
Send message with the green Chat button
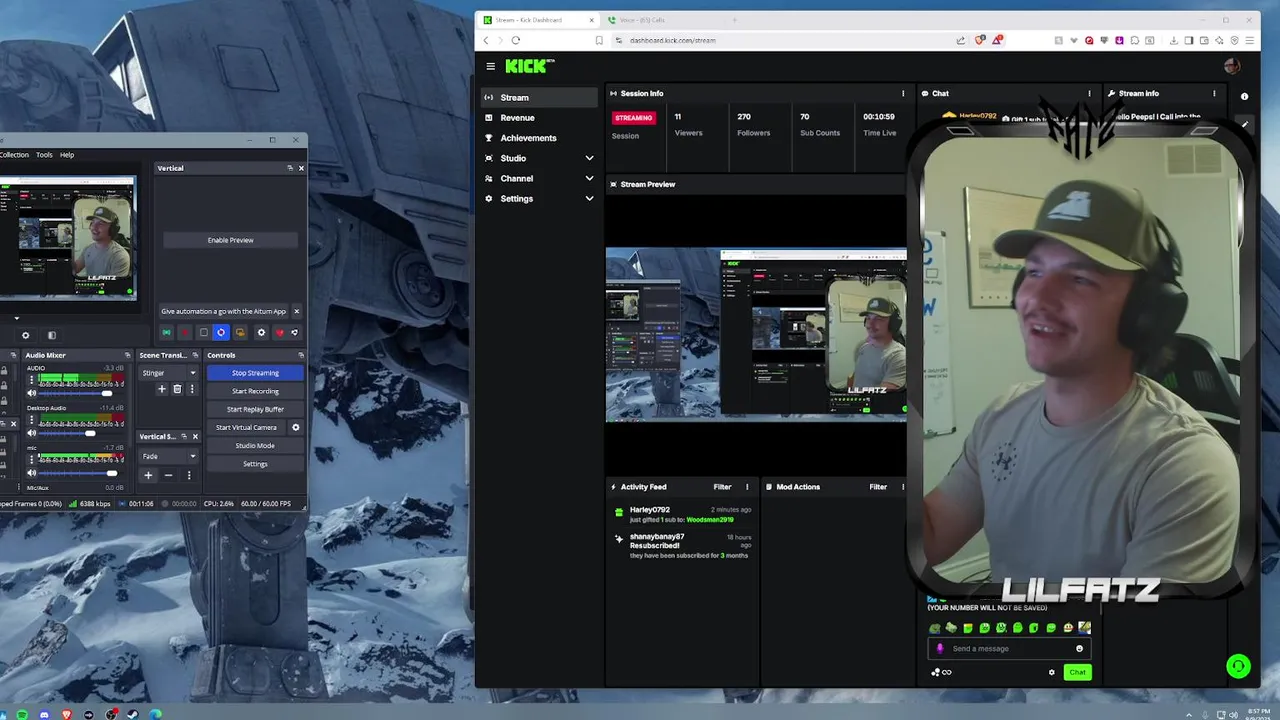1077,672
